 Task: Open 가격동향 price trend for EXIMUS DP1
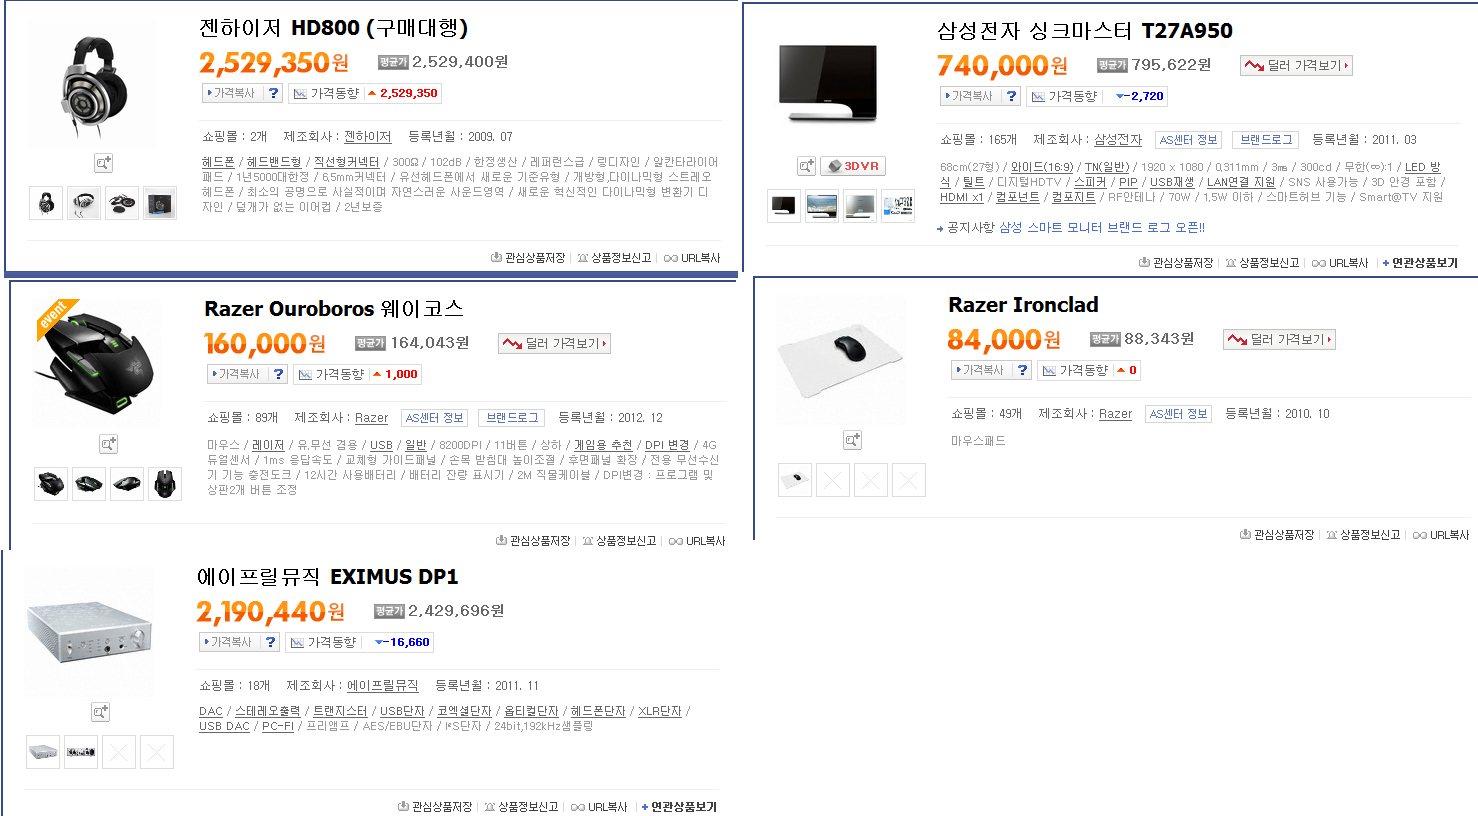tap(323, 642)
